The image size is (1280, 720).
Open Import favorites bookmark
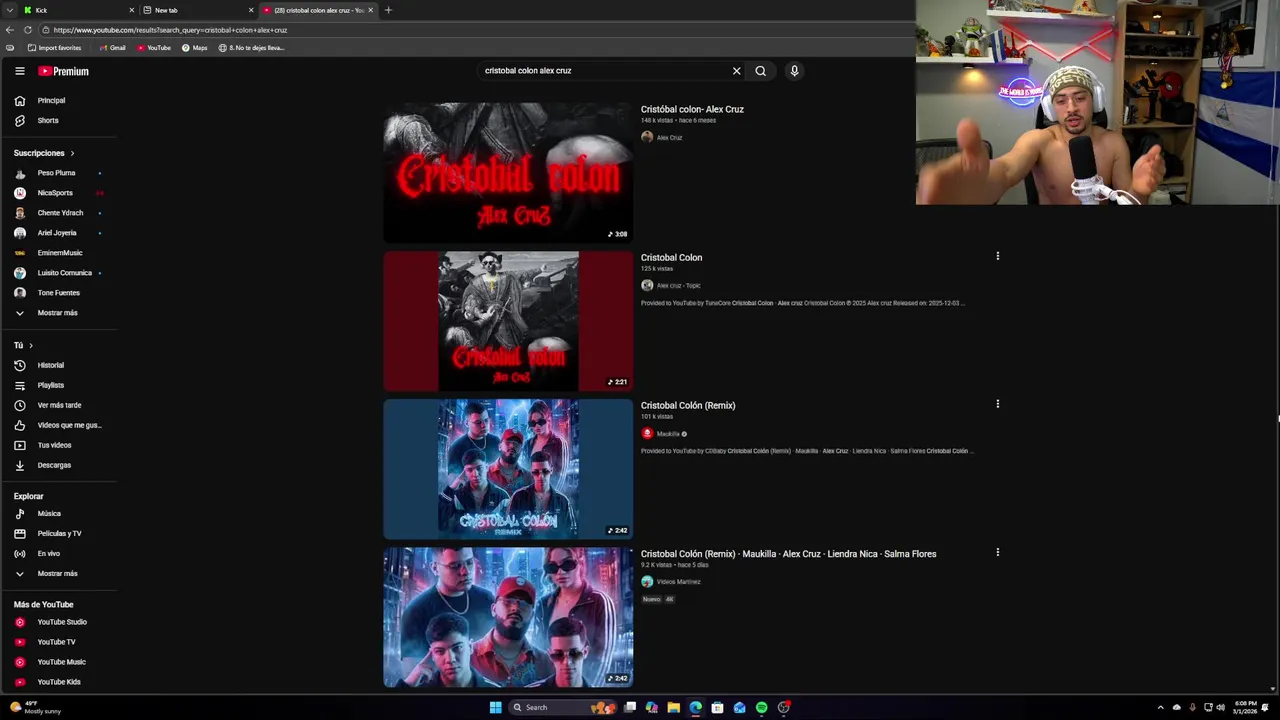point(55,48)
